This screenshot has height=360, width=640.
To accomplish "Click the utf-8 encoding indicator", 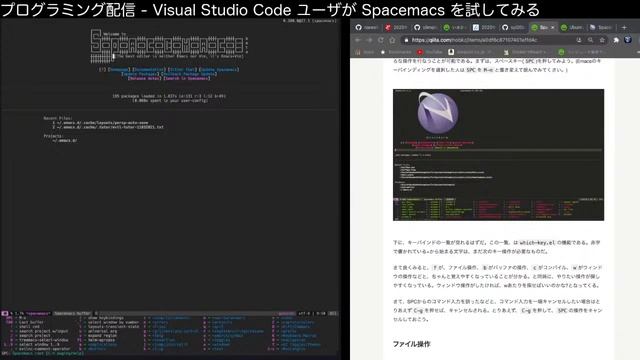I will click(x=304, y=313).
